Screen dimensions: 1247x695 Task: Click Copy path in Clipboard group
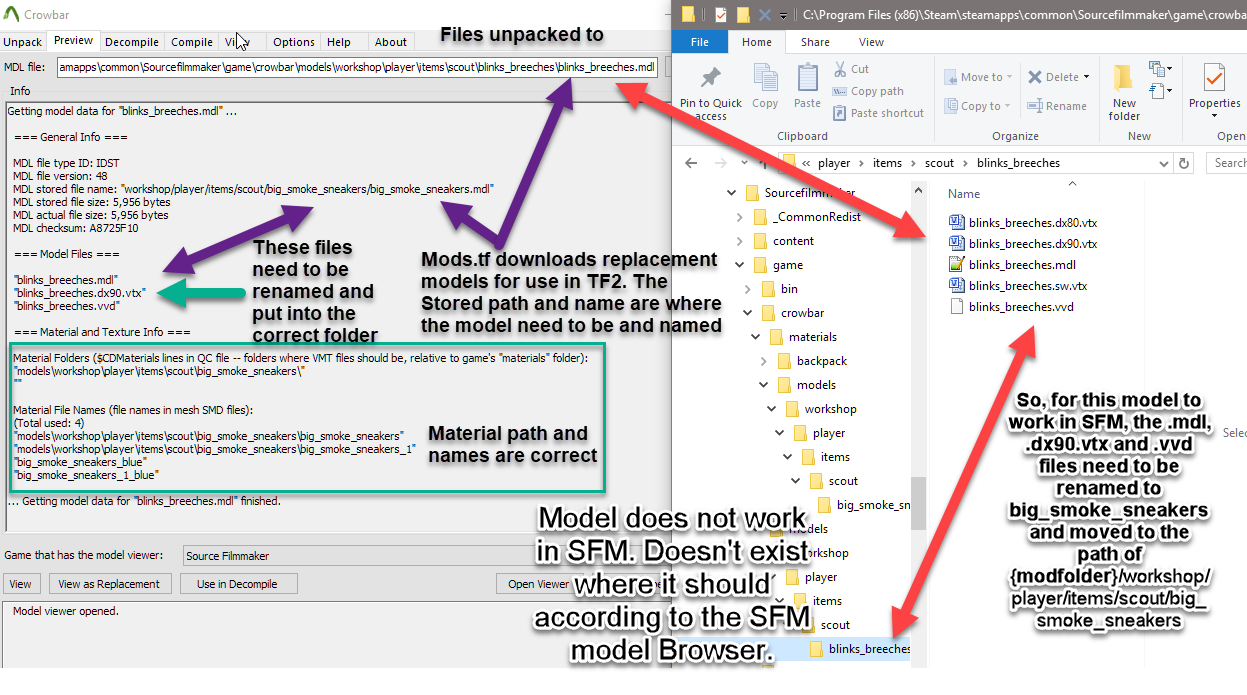[868, 91]
